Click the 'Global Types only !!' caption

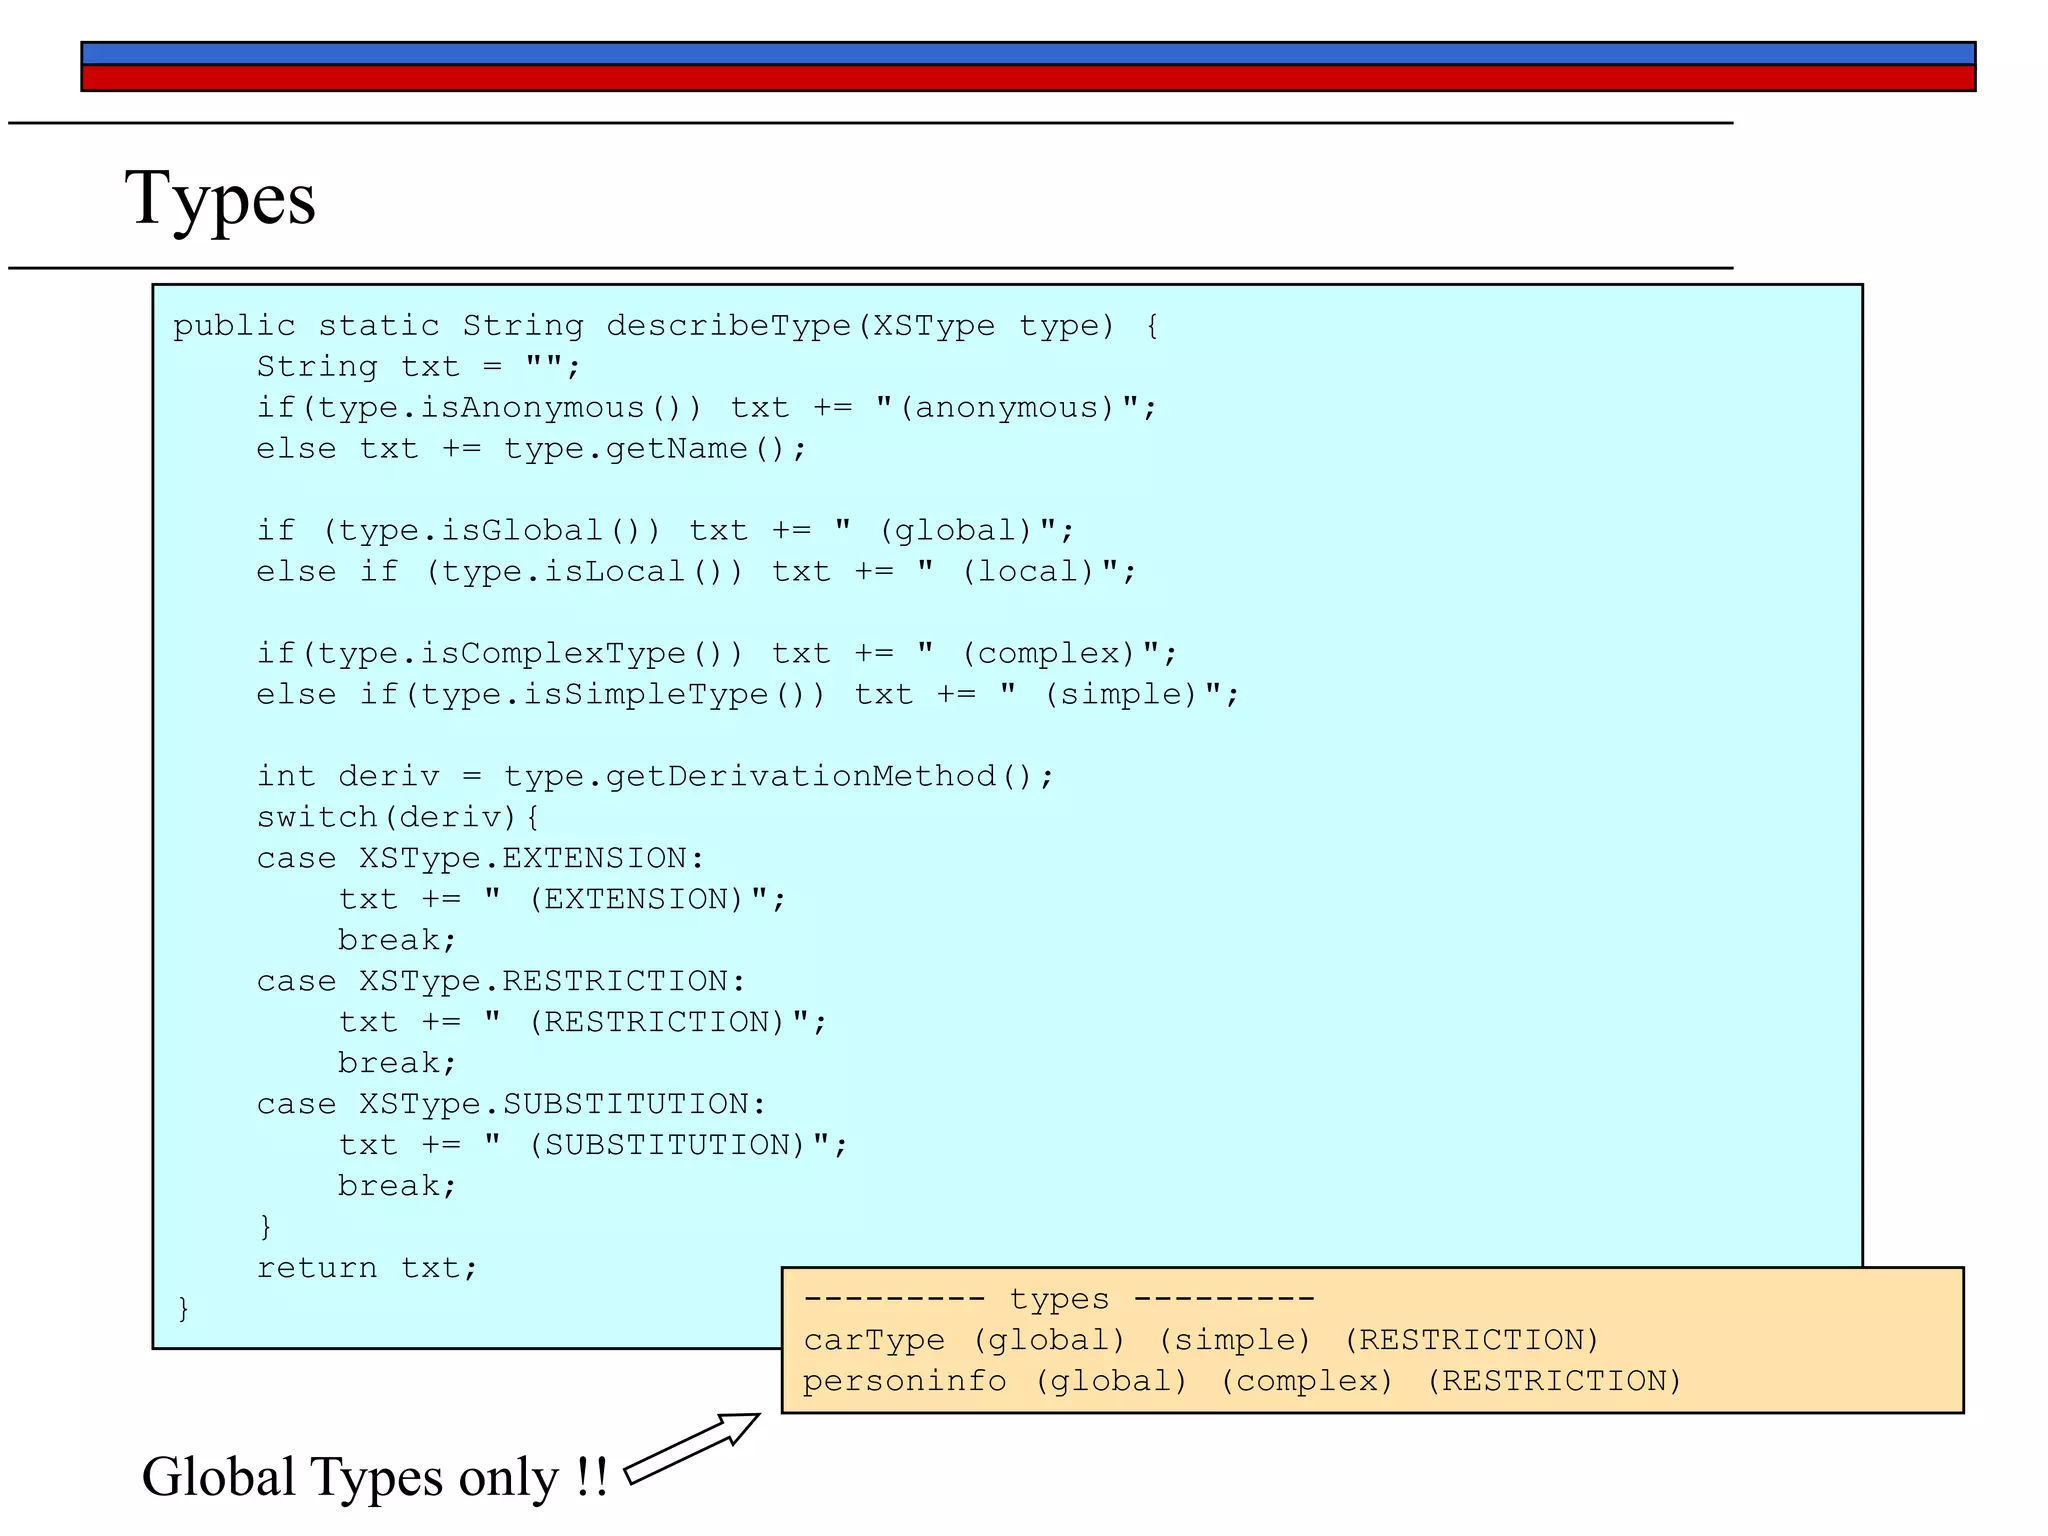pyautogui.click(x=375, y=1478)
